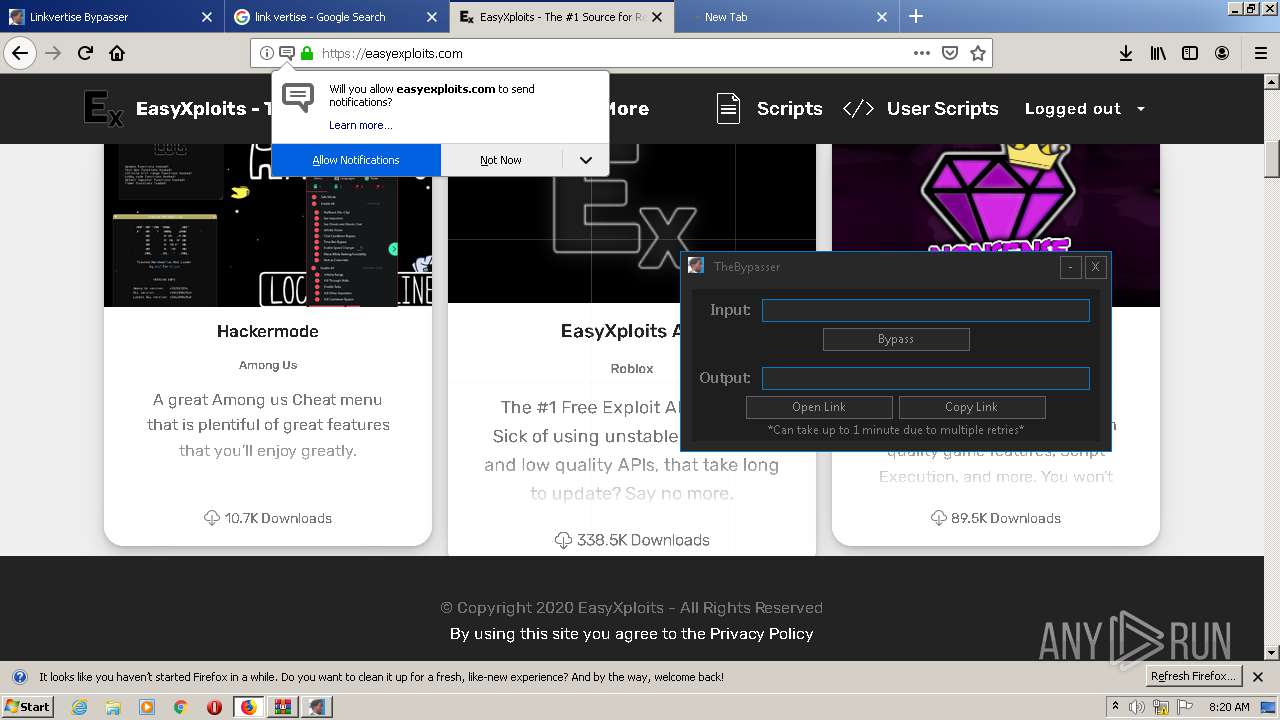This screenshot has height=720, width=1280.
Task: Click Refresh Firefox button
Action: [x=1194, y=677]
